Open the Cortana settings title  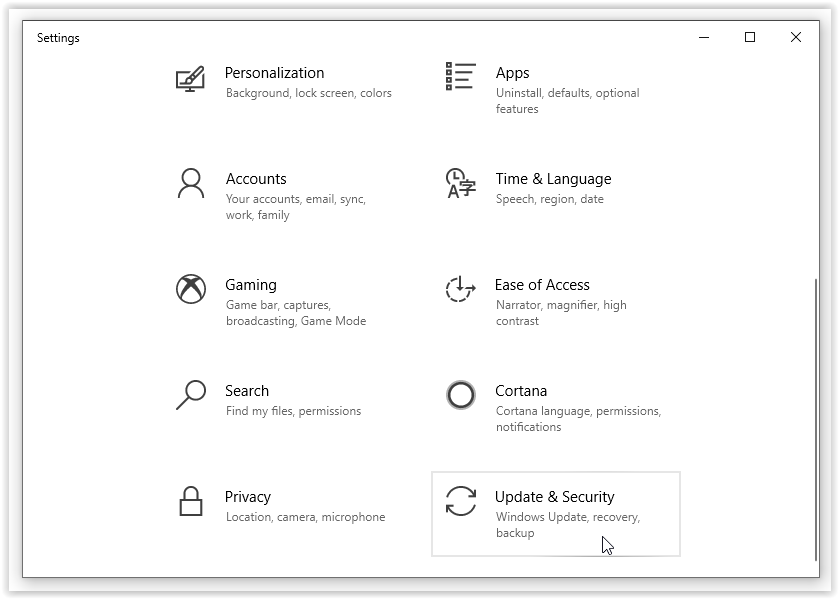click(x=521, y=391)
